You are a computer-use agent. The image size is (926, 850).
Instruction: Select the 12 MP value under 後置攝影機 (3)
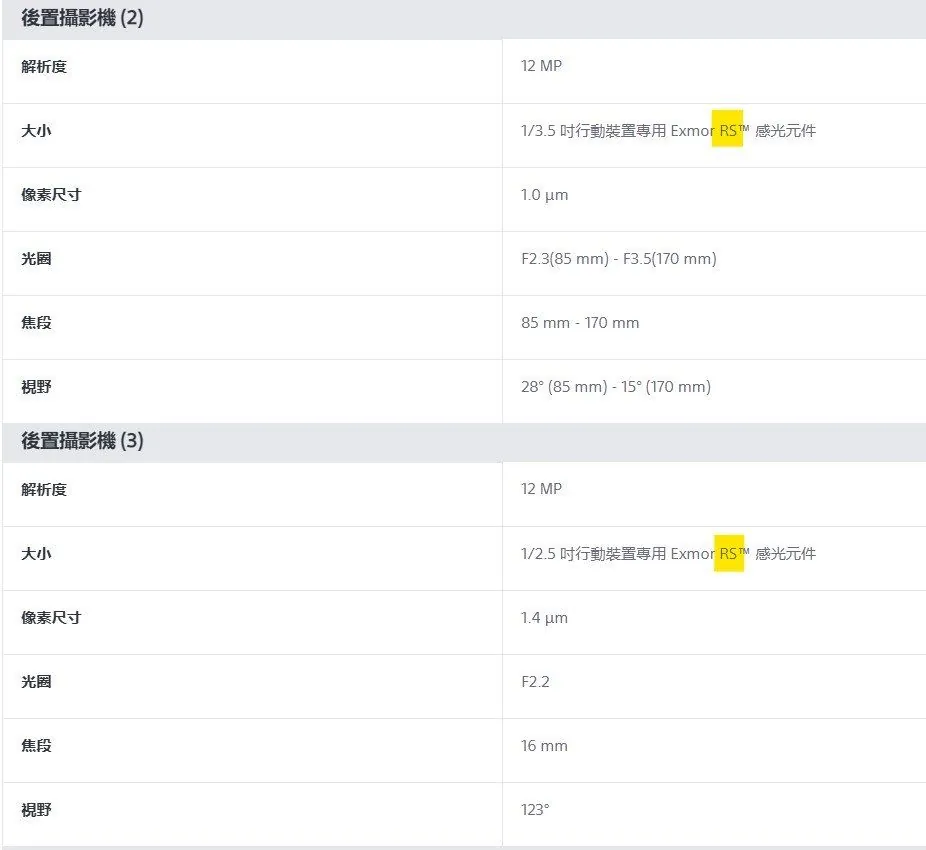tap(541, 489)
